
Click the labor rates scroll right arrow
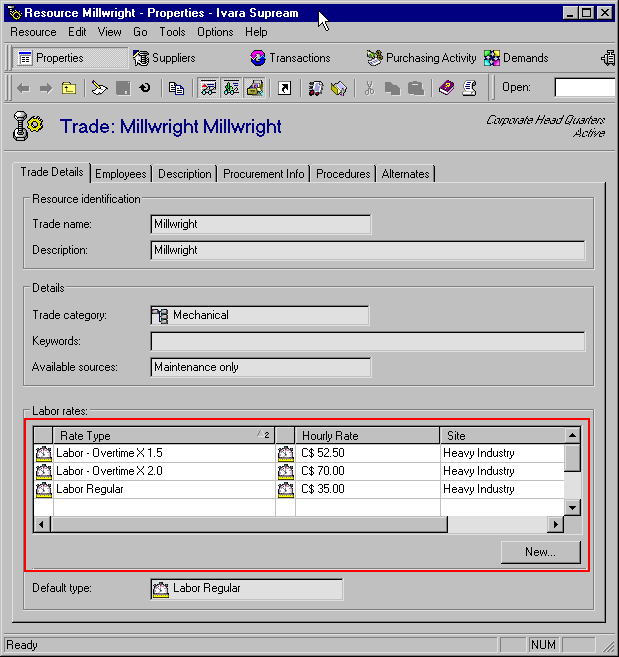tap(556, 525)
